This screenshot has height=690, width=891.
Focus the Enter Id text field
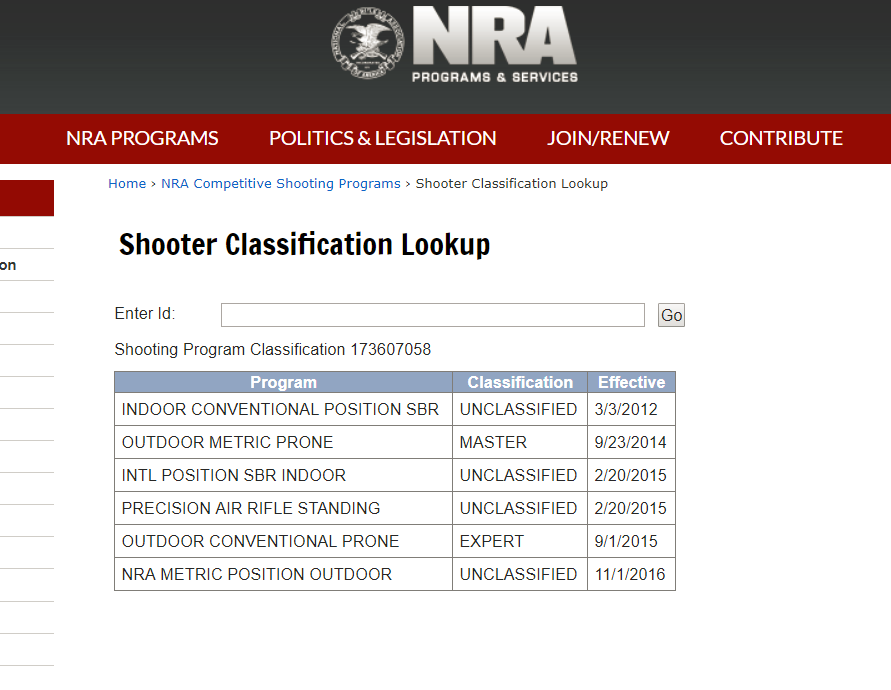pos(432,315)
